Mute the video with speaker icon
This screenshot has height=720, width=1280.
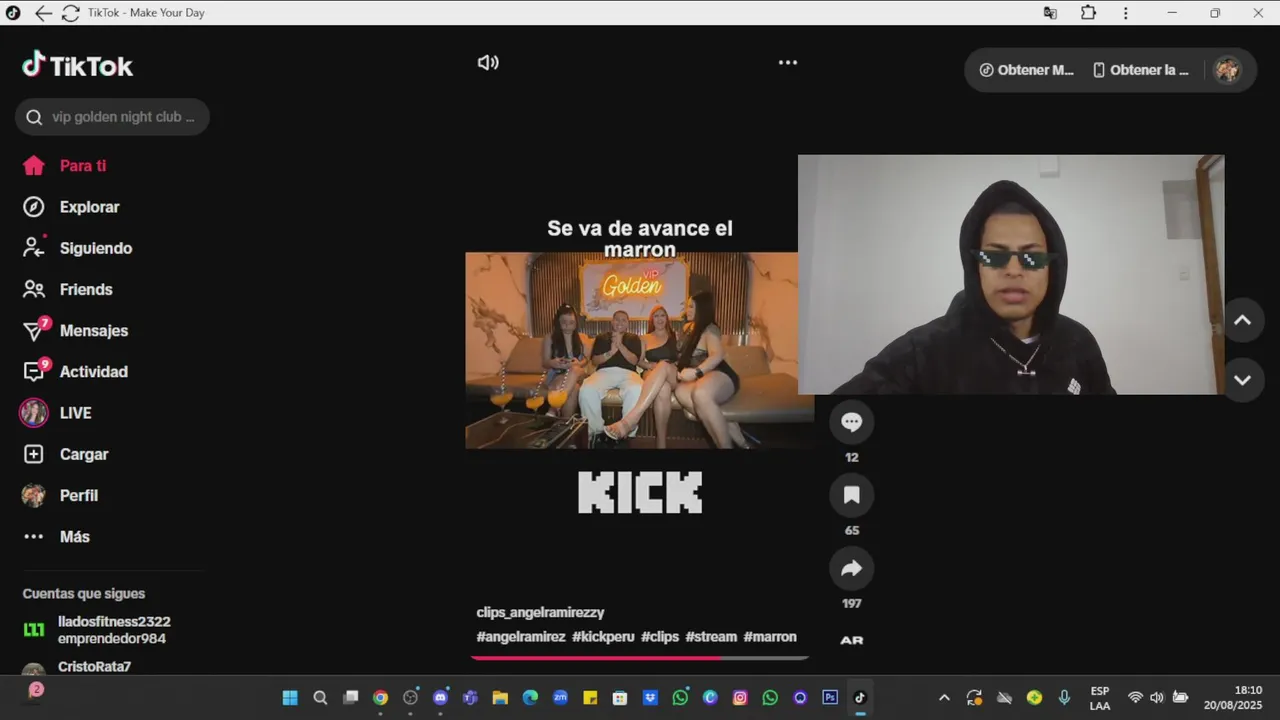(x=488, y=62)
